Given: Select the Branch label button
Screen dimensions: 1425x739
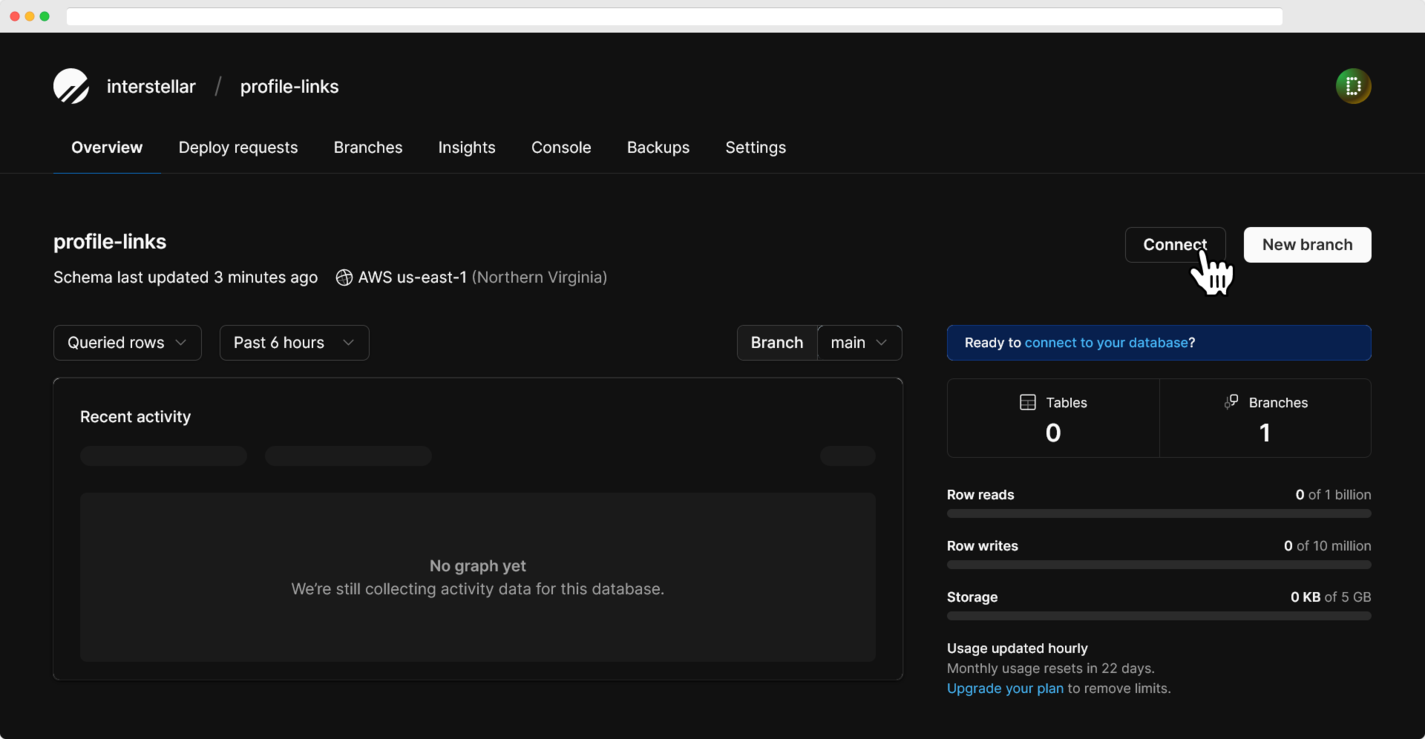Looking at the screenshot, I should [777, 342].
